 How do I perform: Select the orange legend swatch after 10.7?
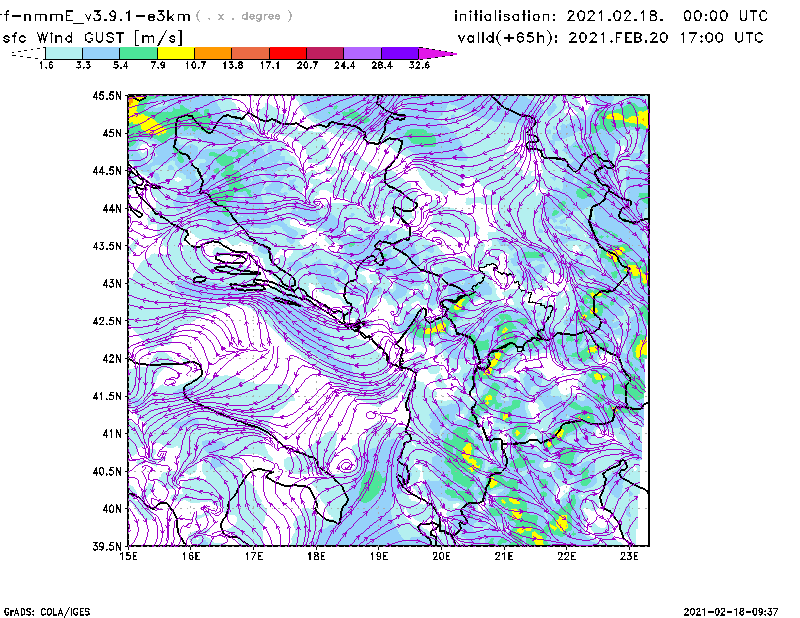pos(213,53)
